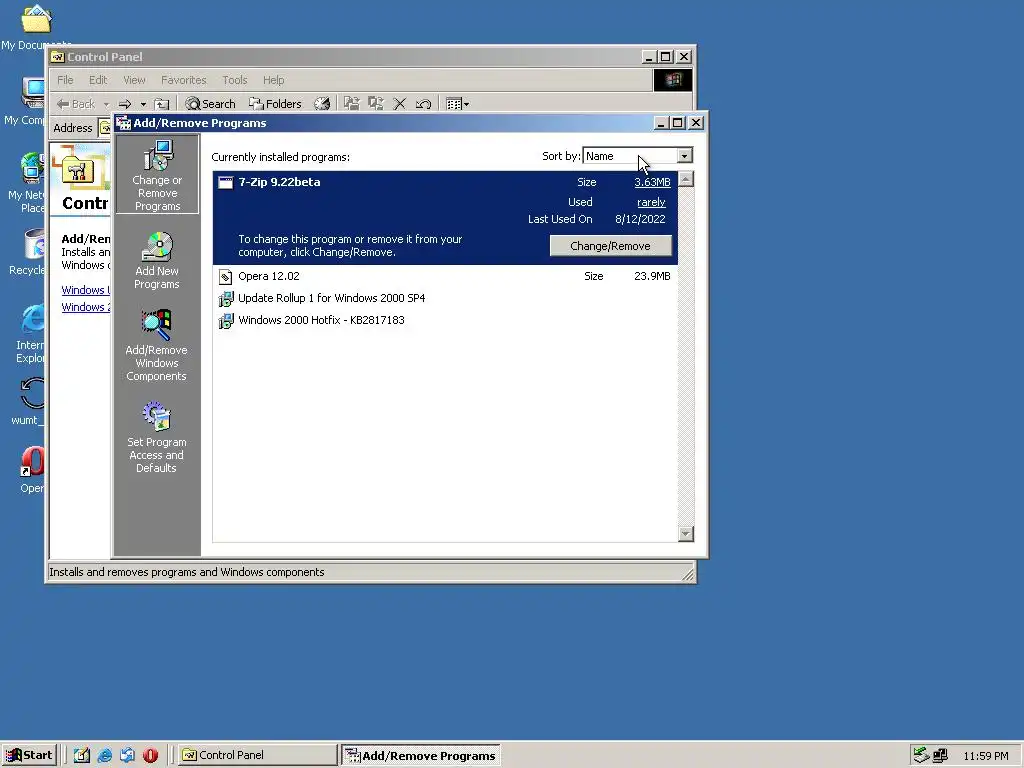Click Back arrow in Control Panel toolbar
Screen dimensions: 1024x768
pos(76,104)
